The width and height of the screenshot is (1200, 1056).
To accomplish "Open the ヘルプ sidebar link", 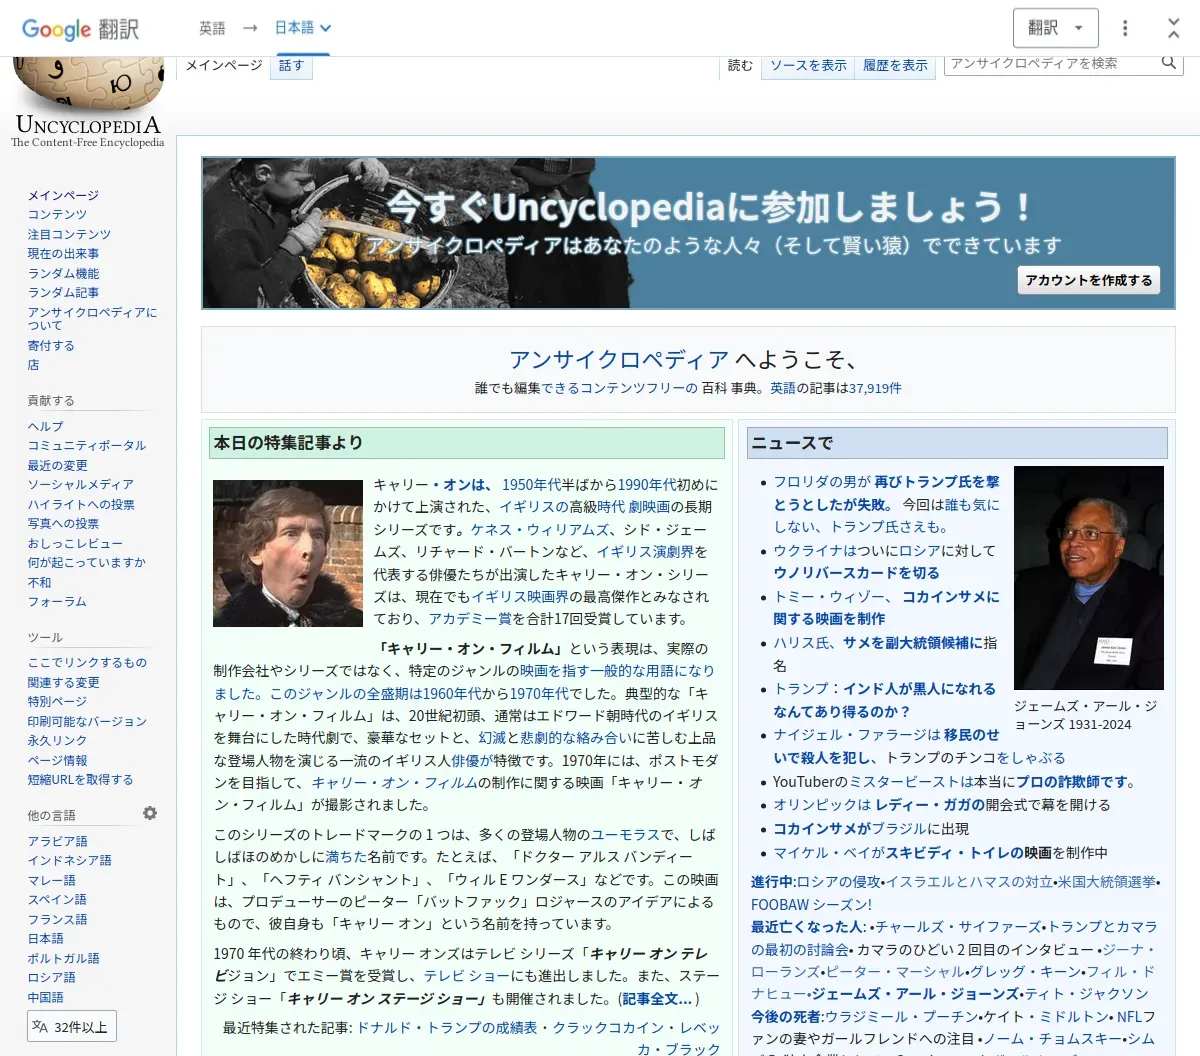I will pyautogui.click(x=45, y=426).
